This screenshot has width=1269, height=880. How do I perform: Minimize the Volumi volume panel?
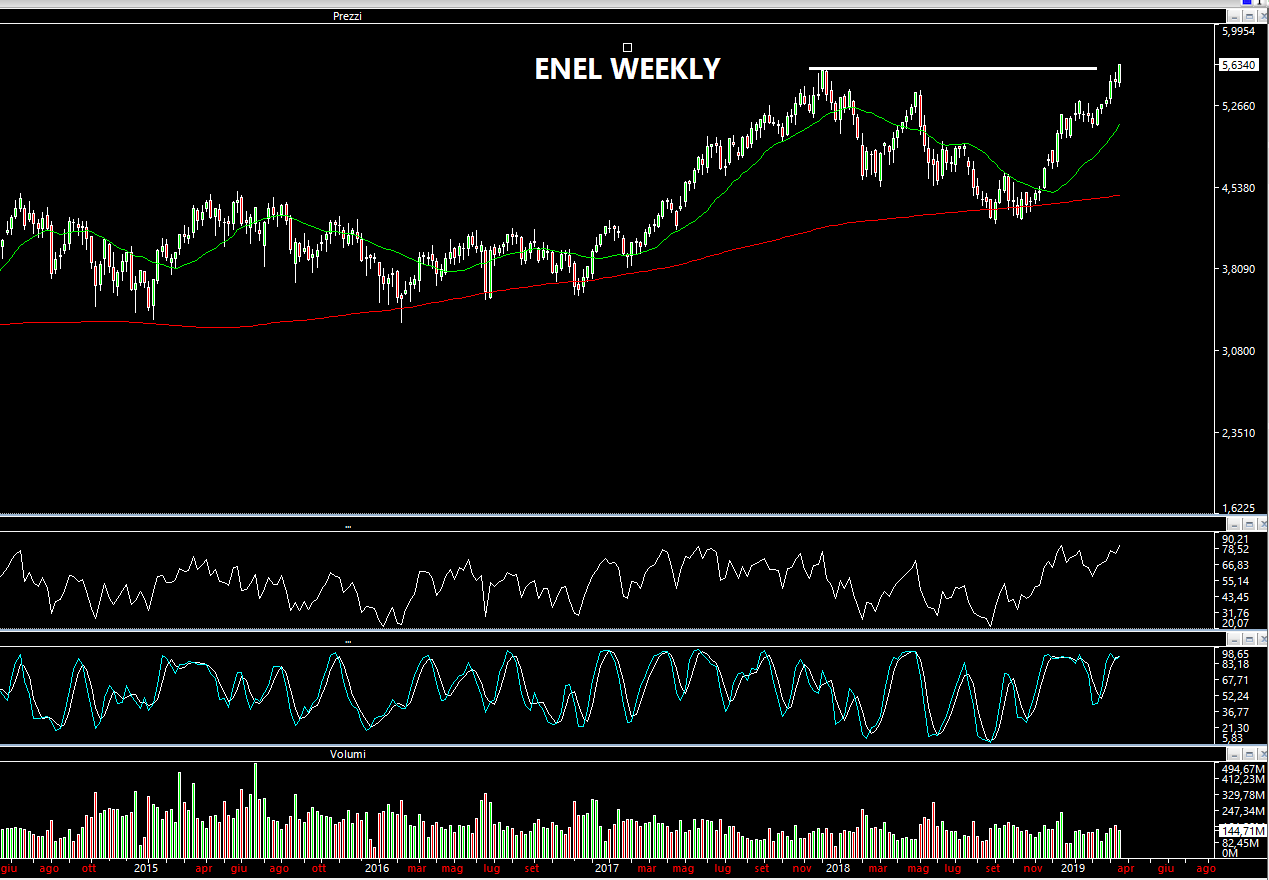(x=1233, y=754)
